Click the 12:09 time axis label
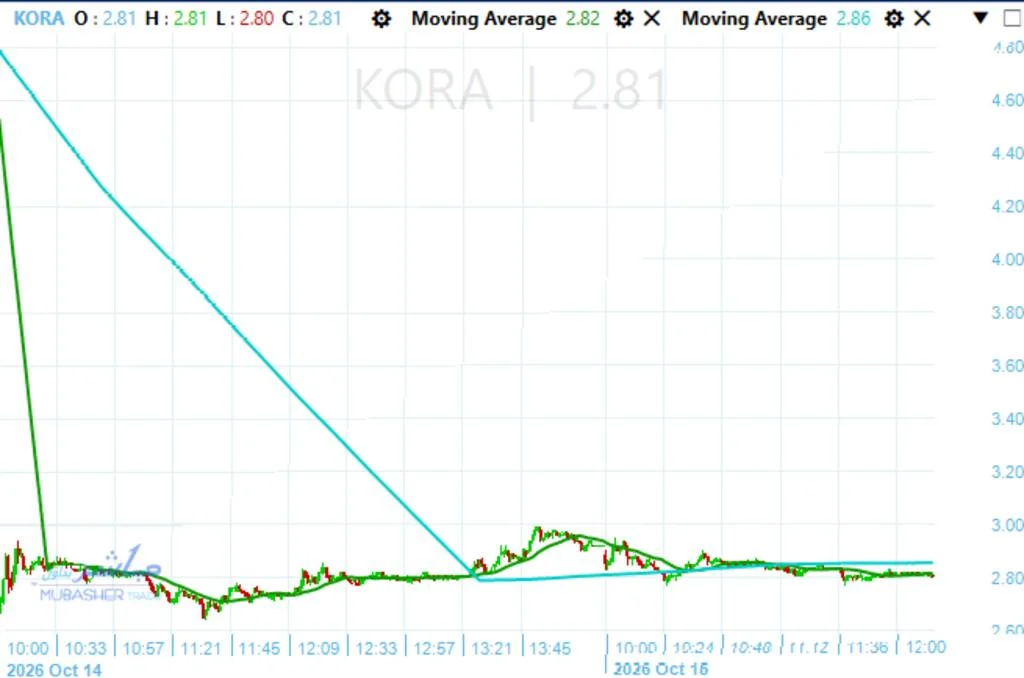 [319, 649]
